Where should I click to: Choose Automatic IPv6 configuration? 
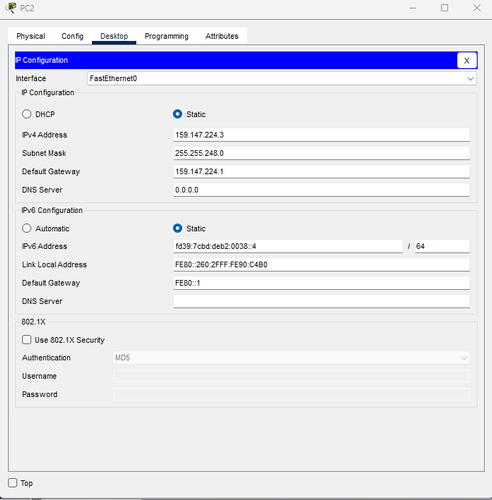click(x=27, y=228)
